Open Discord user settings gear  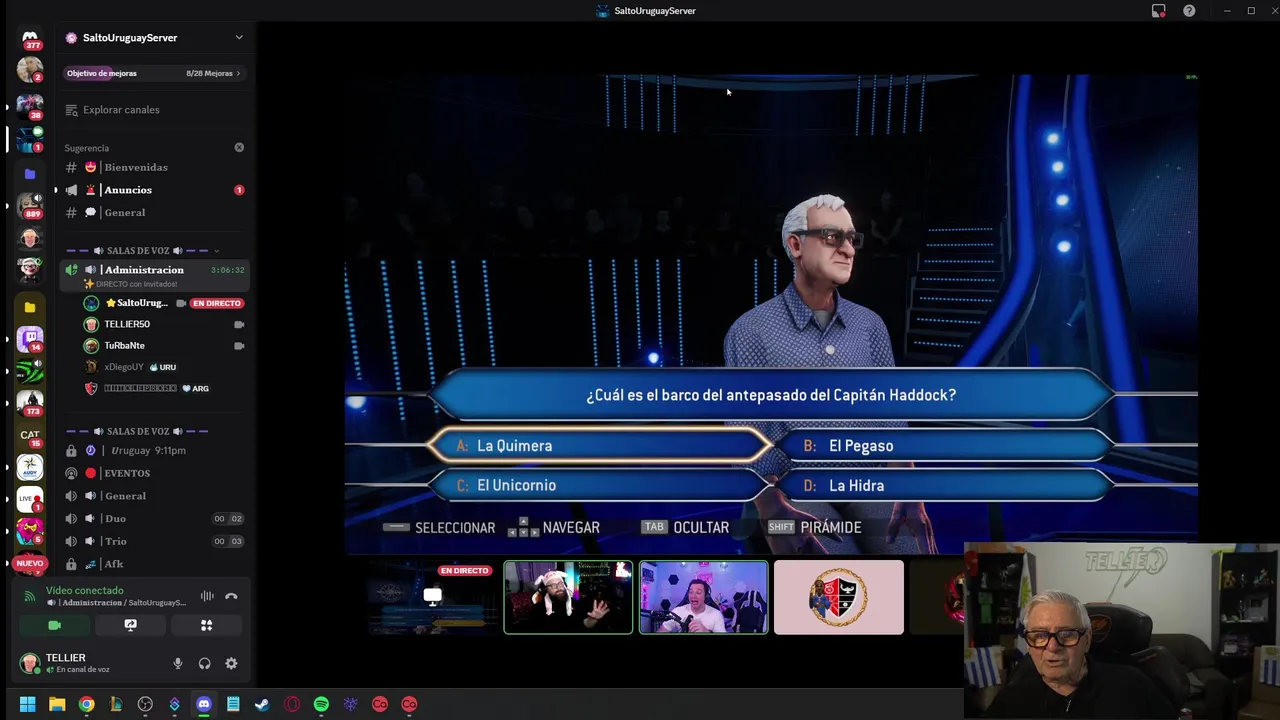(x=231, y=663)
